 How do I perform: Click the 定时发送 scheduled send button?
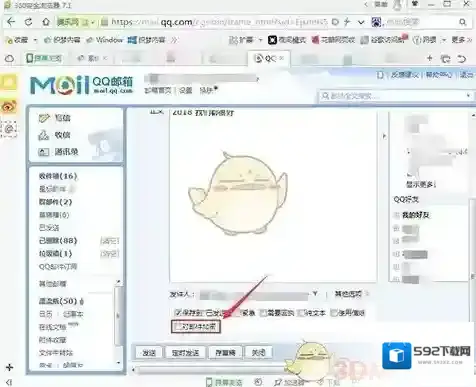click(x=186, y=353)
